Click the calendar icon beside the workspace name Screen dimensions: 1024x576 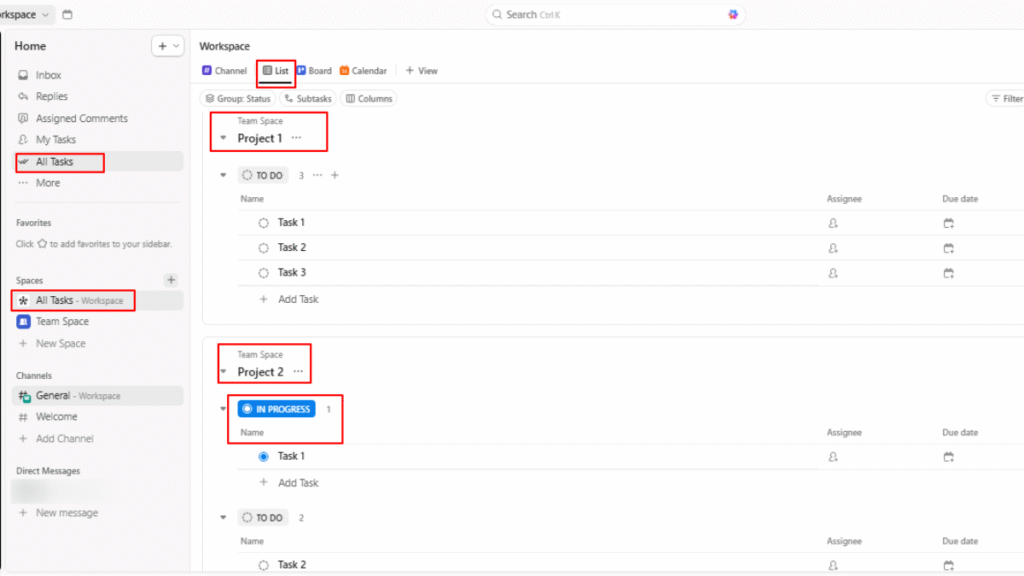point(66,15)
